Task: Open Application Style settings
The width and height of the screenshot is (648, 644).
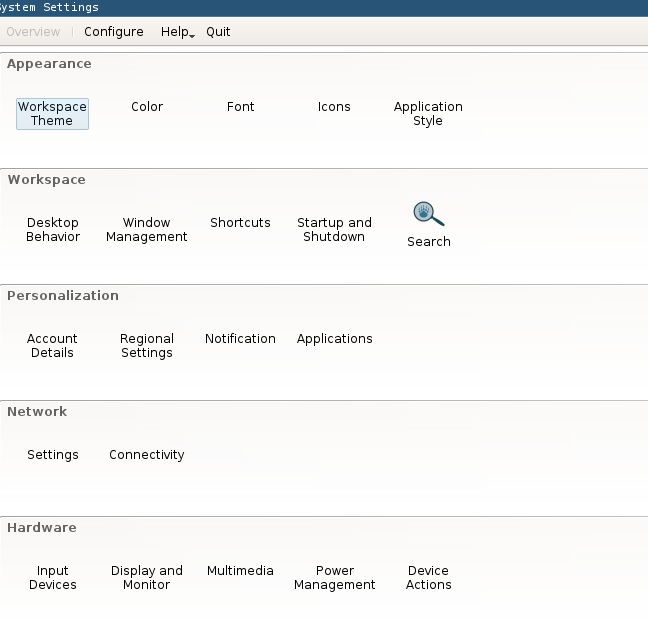Action: [428, 114]
